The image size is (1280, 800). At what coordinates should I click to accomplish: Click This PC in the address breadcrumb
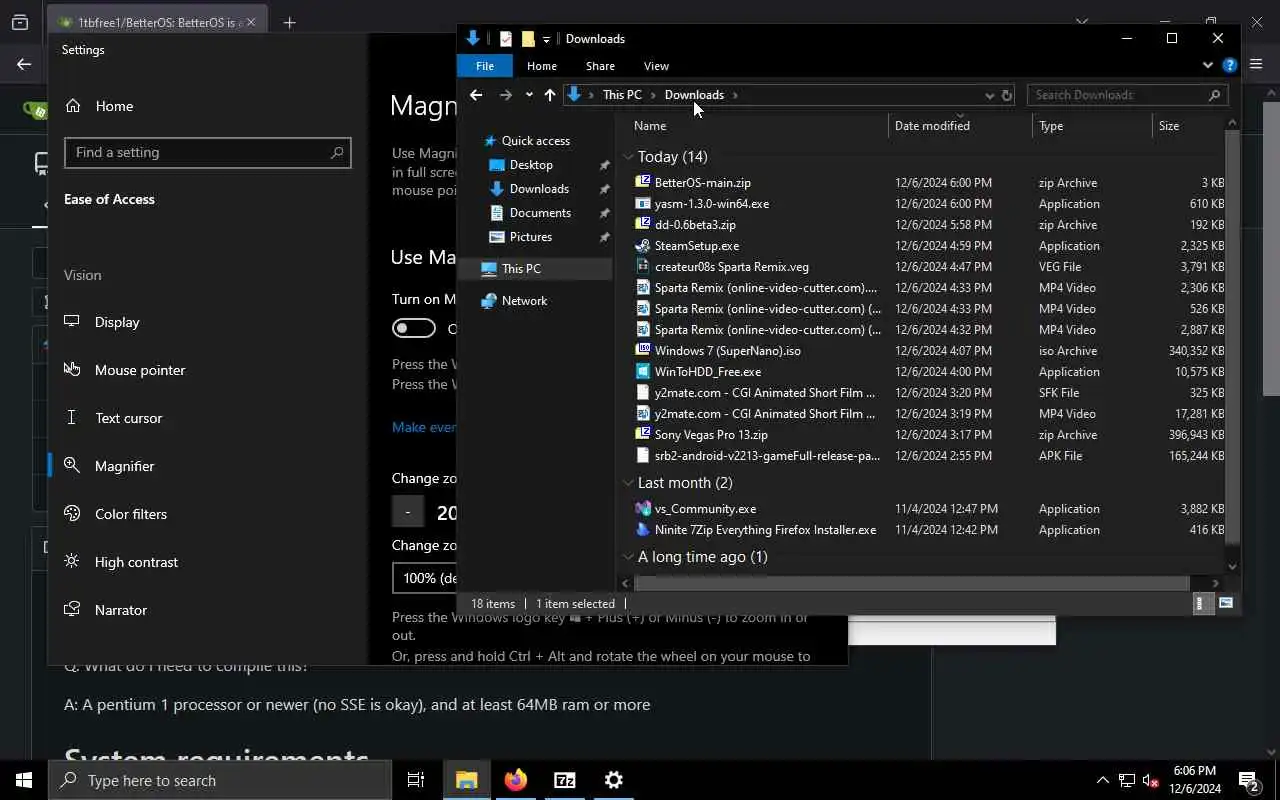(x=622, y=95)
